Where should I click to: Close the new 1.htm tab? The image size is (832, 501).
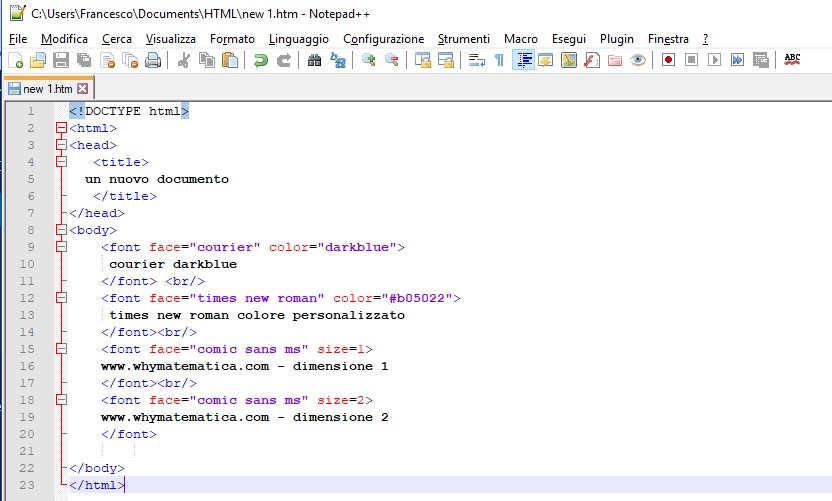82,89
